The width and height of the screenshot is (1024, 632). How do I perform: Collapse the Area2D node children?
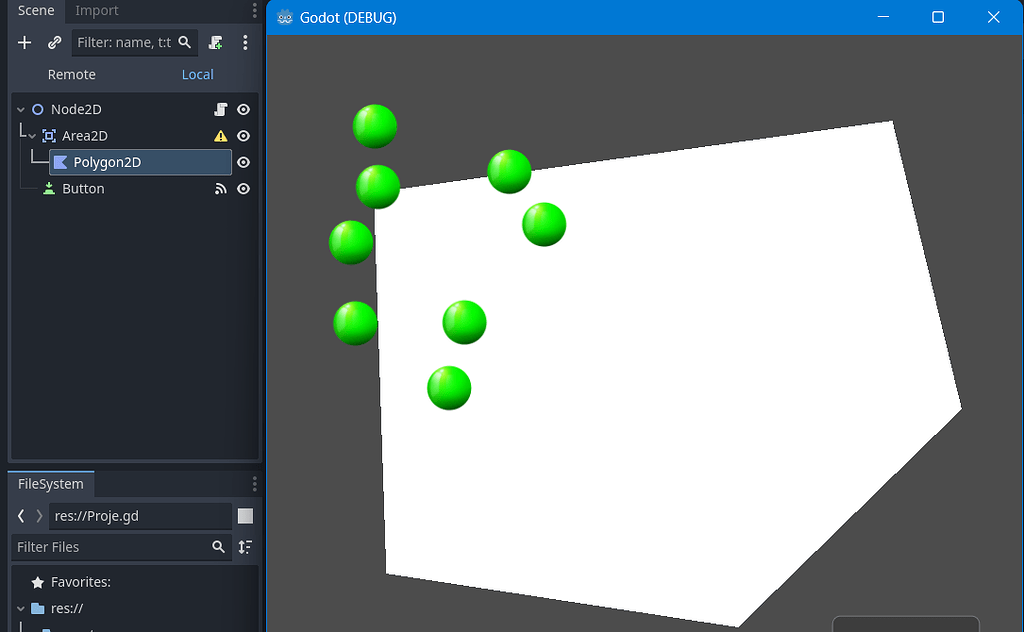[31, 135]
